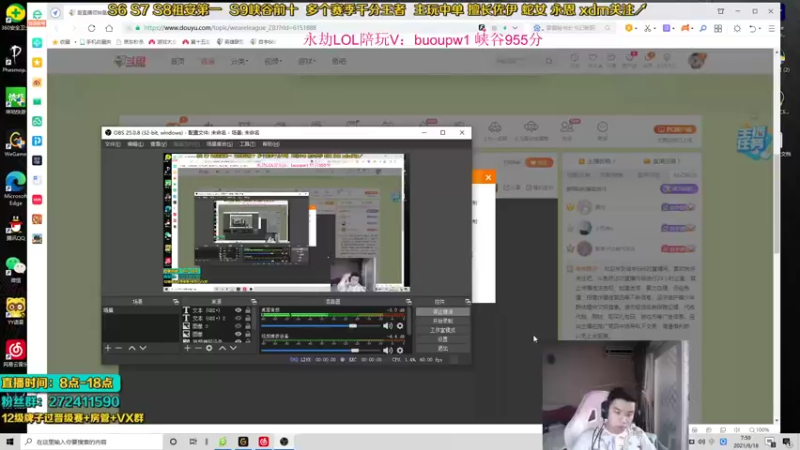Remove the selected scene with the minus icon
This screenshot has height=450, width=800.
coord(119,348)
